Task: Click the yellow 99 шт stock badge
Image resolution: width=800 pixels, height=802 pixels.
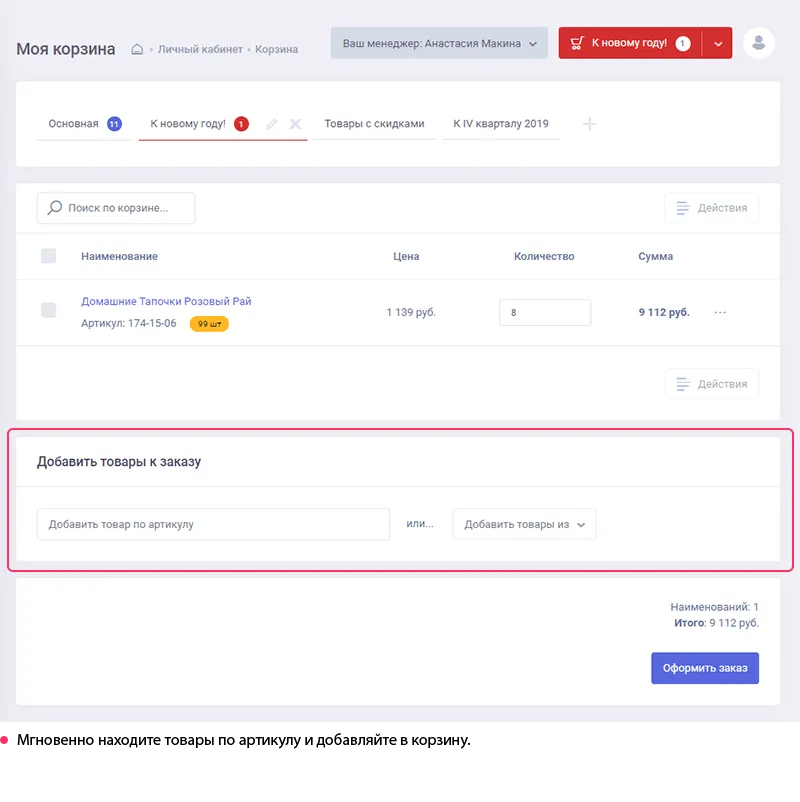Action: coord(209,324)
